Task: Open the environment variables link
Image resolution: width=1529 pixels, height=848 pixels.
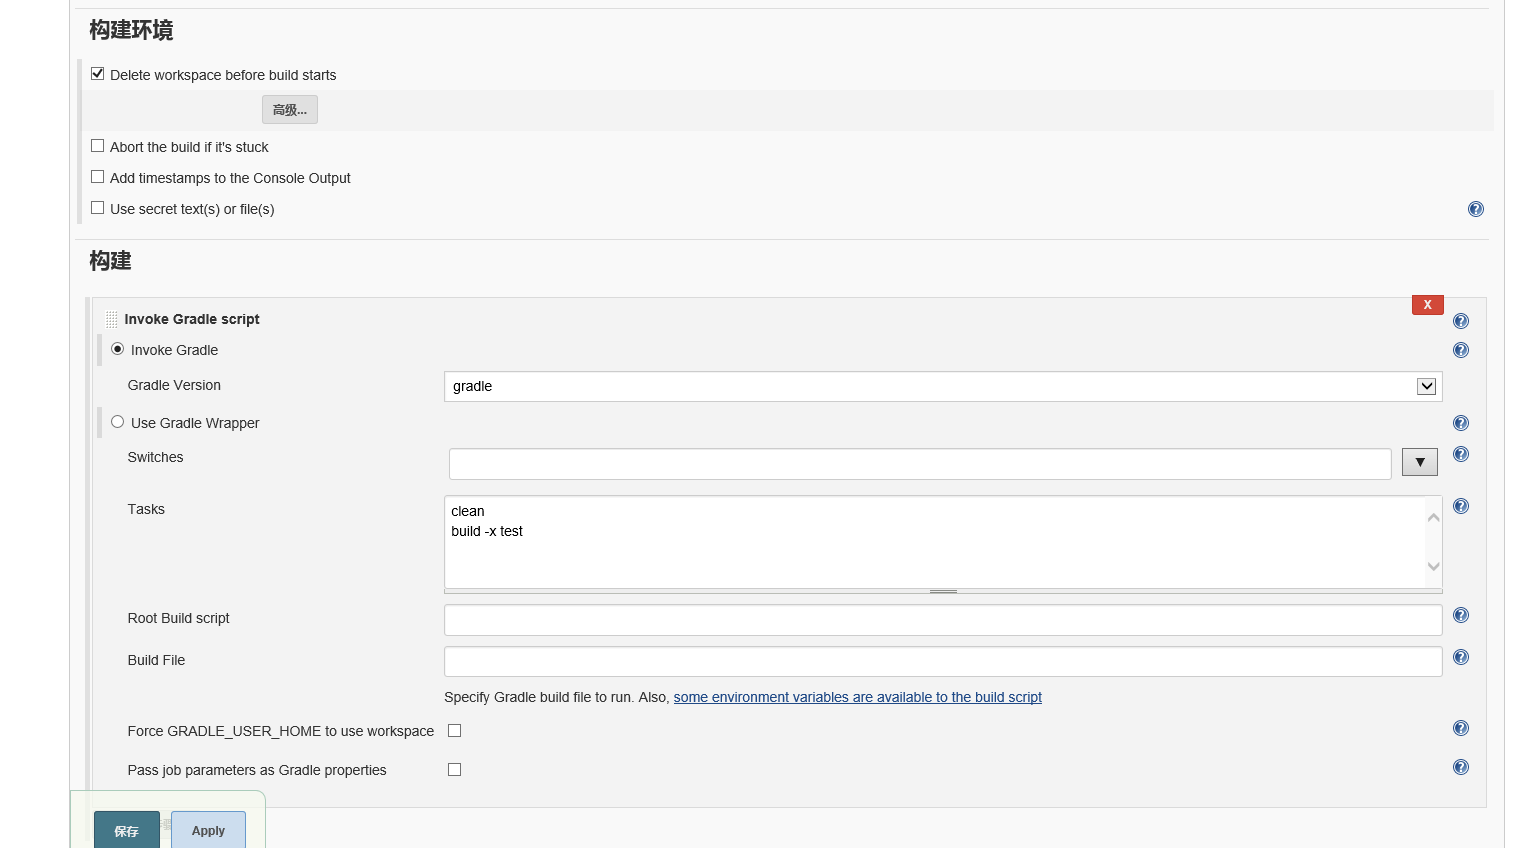Action: point(857,697)
